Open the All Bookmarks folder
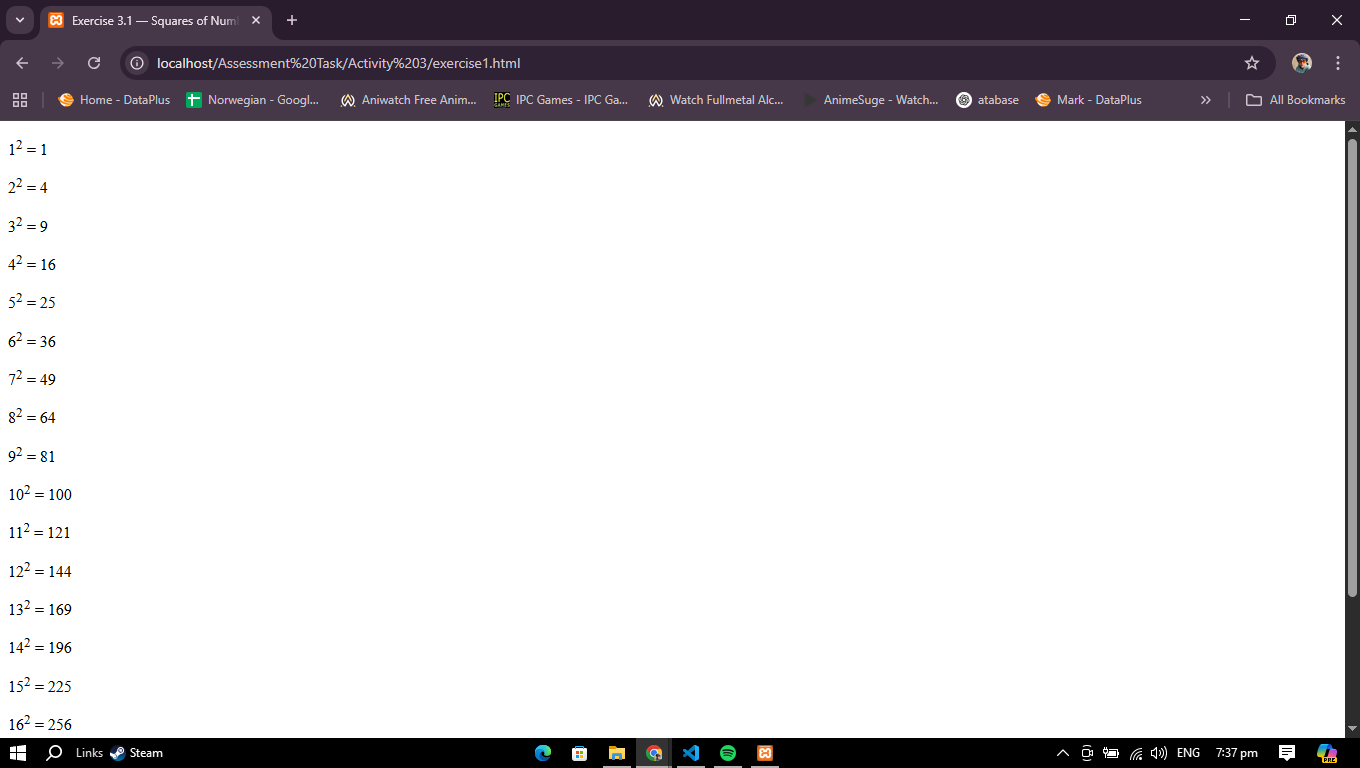1360x768 pixels. pos(1295,100)
